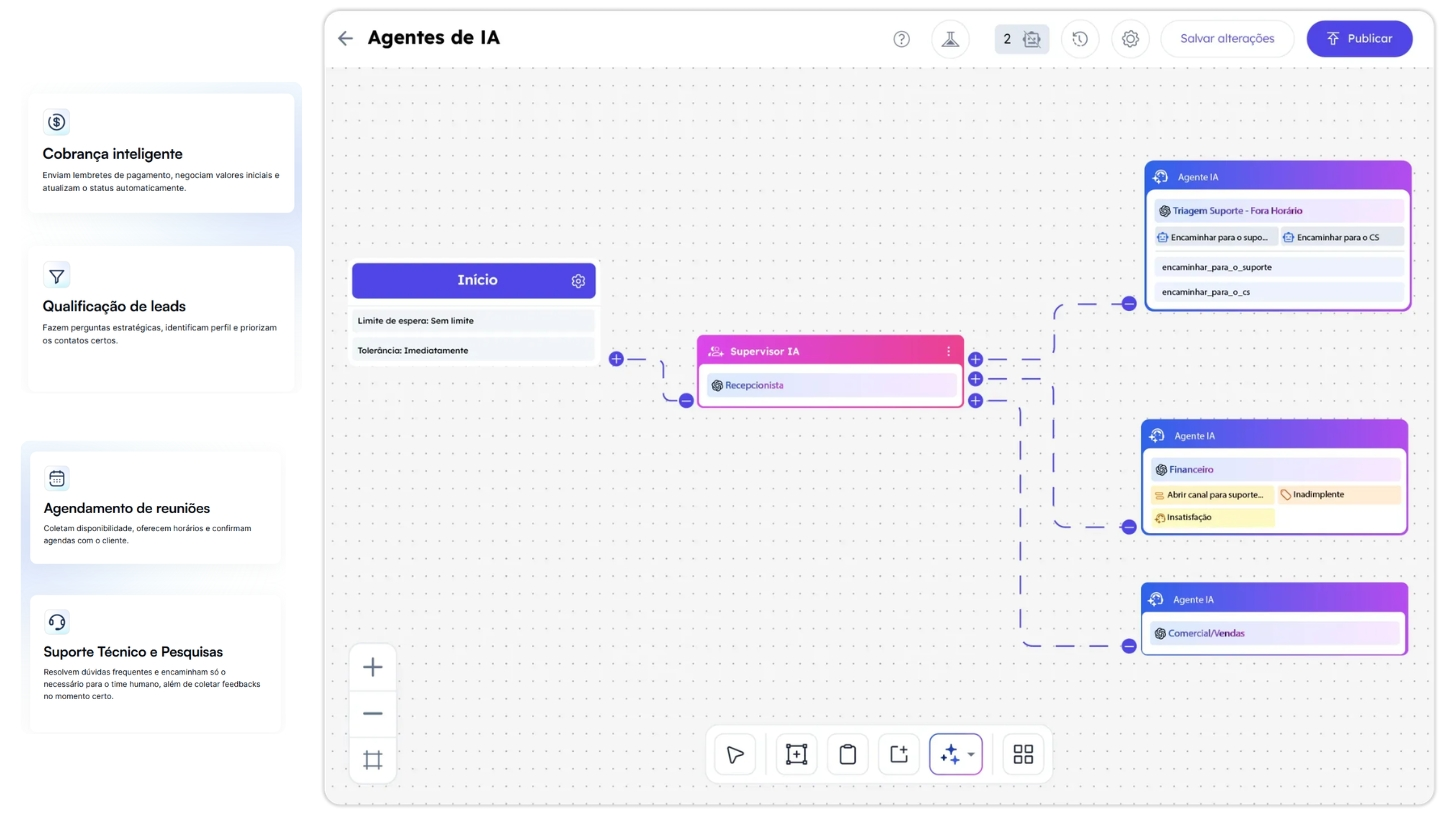Click the add note tool
Screen dimensions: 1456x816
899,754
